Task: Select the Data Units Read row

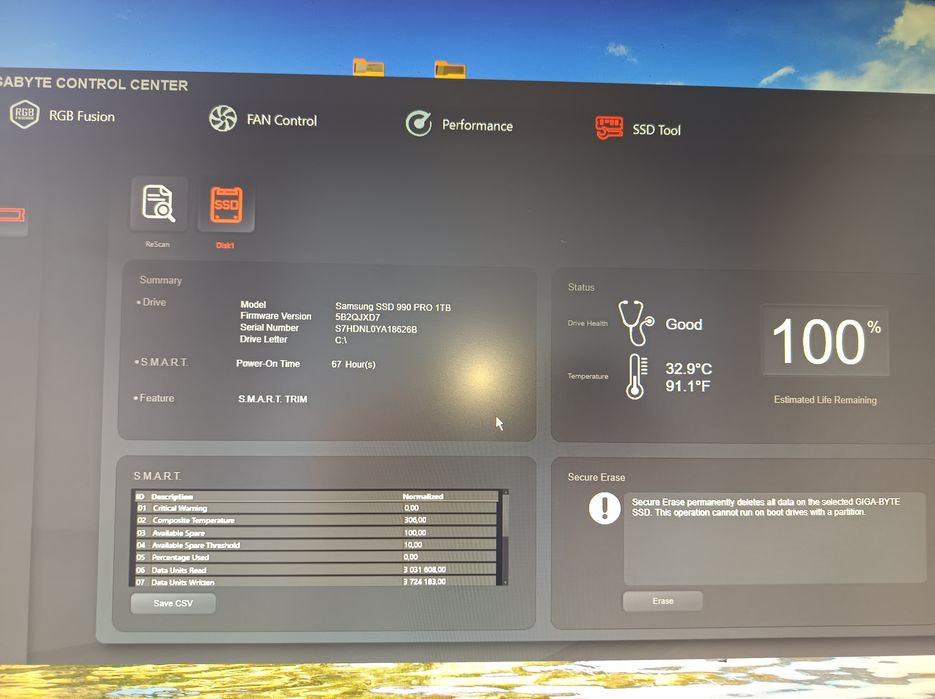Action: click(x=316, y=570)
